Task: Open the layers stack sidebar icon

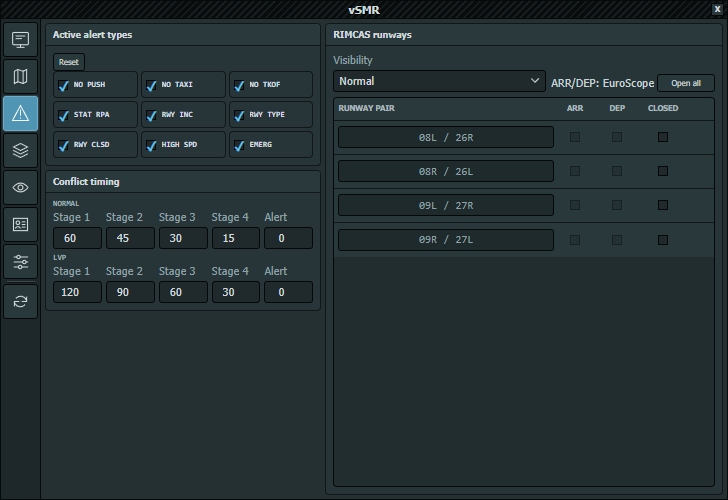Action: point(20,150)
